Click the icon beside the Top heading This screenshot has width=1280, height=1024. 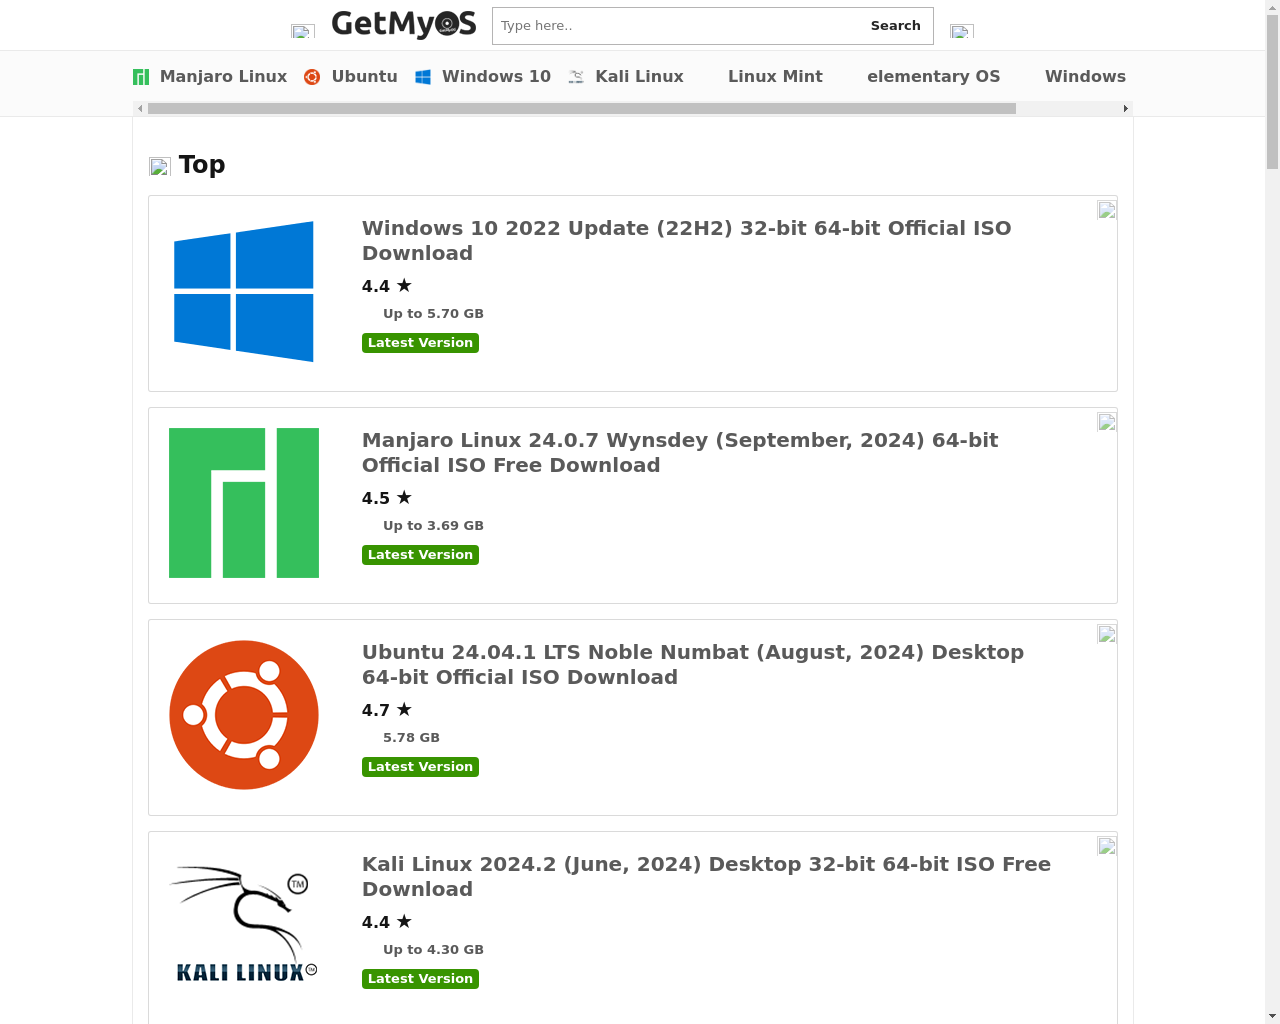pyautogui.click(x=160, y=166)
